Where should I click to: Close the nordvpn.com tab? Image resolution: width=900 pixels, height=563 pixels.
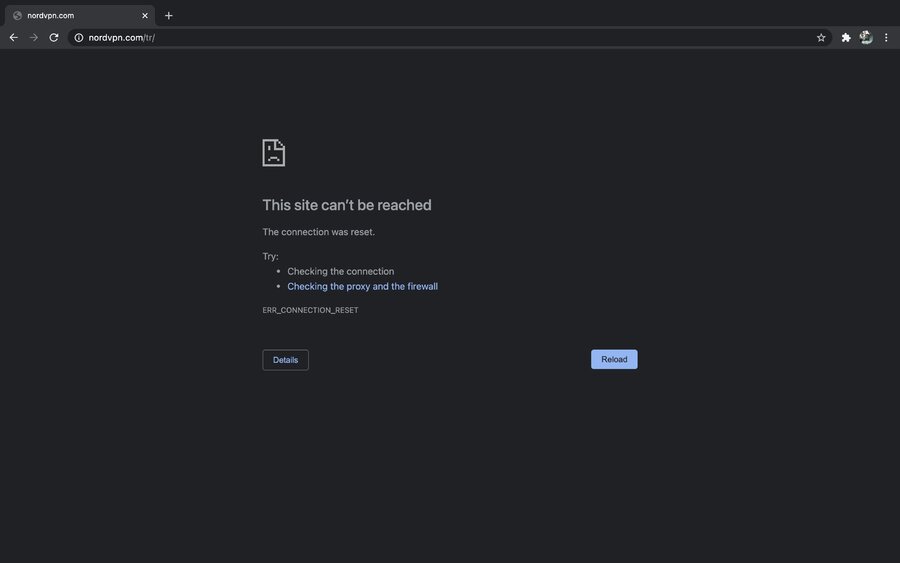[x=145, y=15]
